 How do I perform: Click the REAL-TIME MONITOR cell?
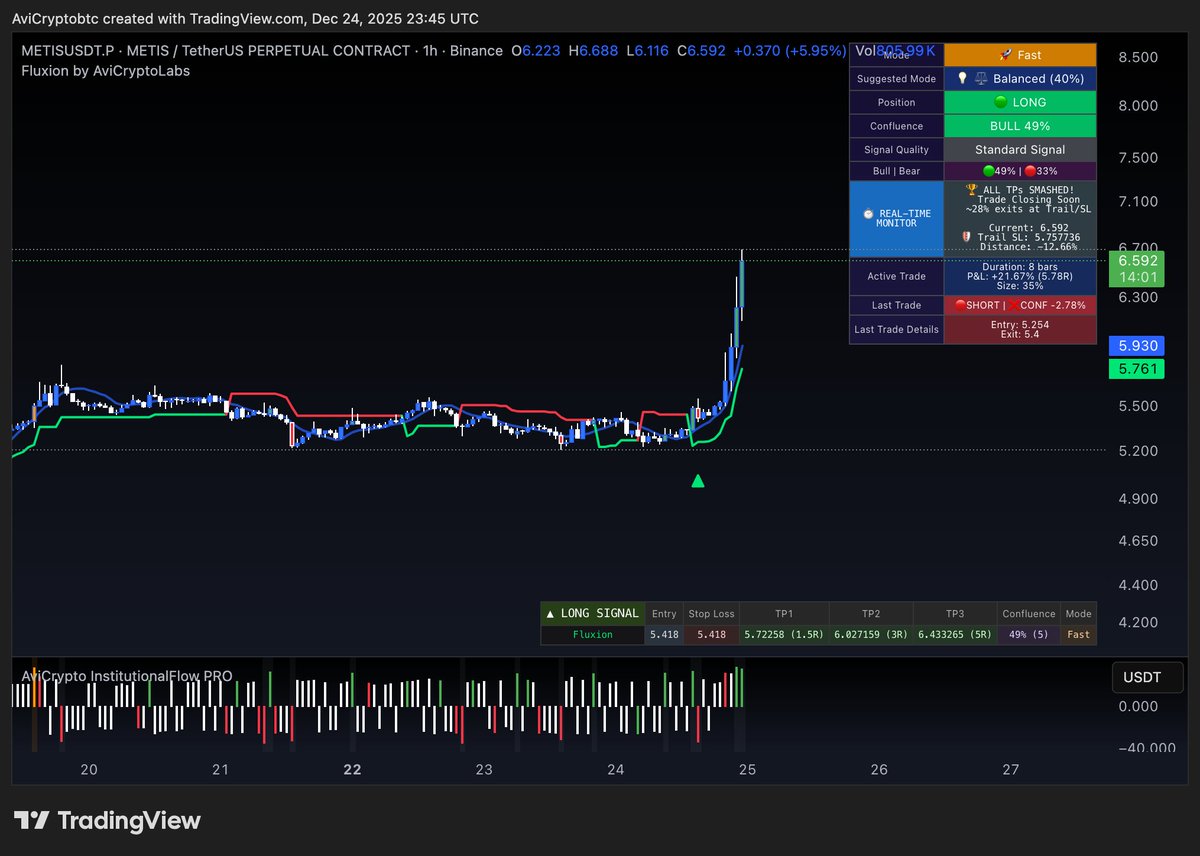(897, 219)
